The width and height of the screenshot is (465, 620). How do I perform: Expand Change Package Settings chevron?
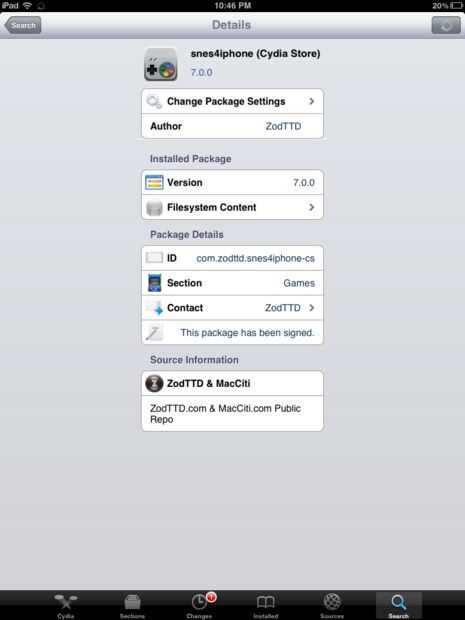(312, 101)
